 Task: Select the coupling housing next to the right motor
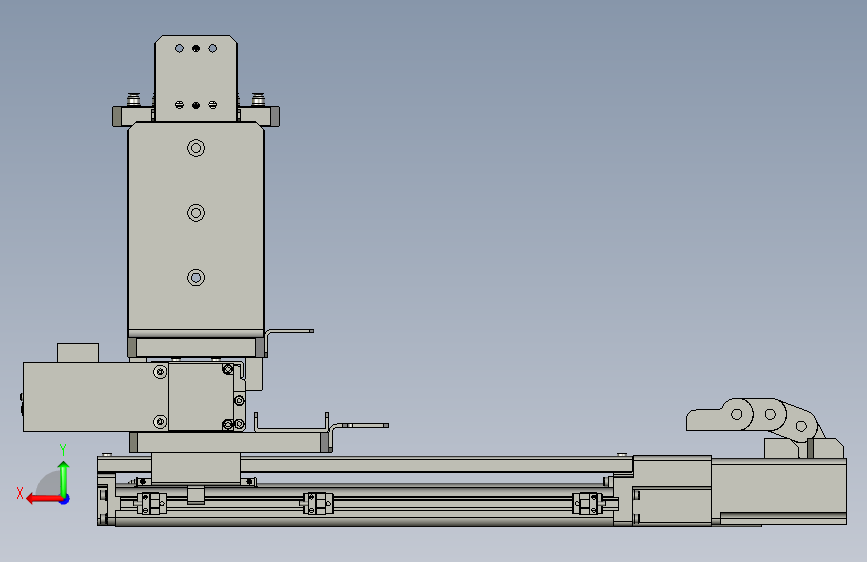coord(672,490)
